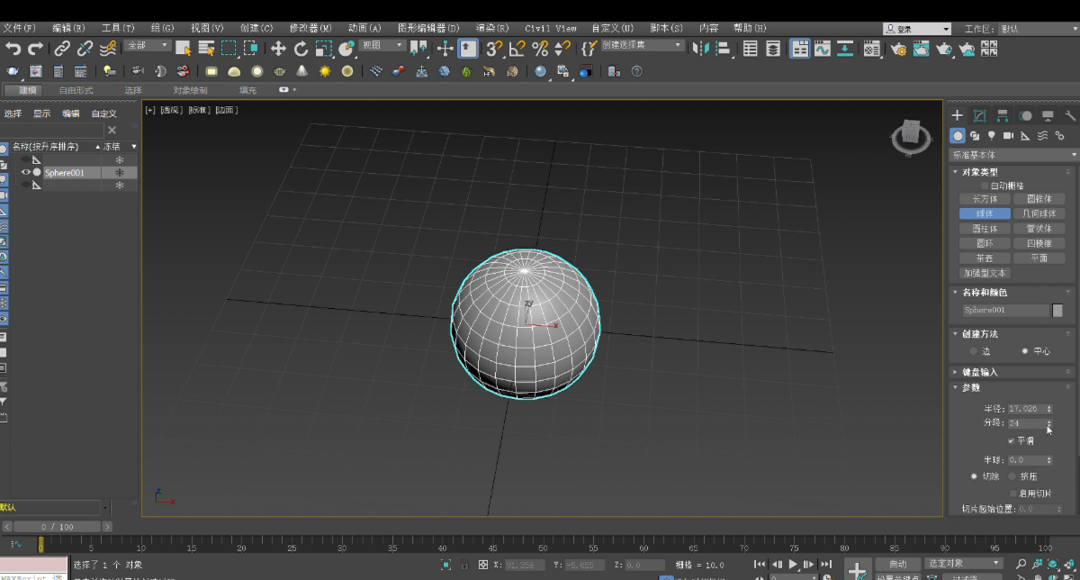This screenshot has height=580, width=1080.
Task: Select the Rotate tool in main toolbar
Action: 301,48
